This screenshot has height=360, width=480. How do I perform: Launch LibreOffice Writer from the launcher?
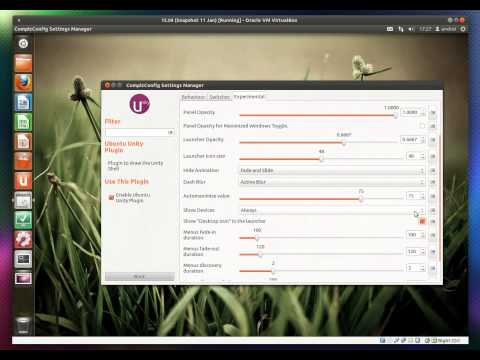pyautogui.click(x=23, y=102)
